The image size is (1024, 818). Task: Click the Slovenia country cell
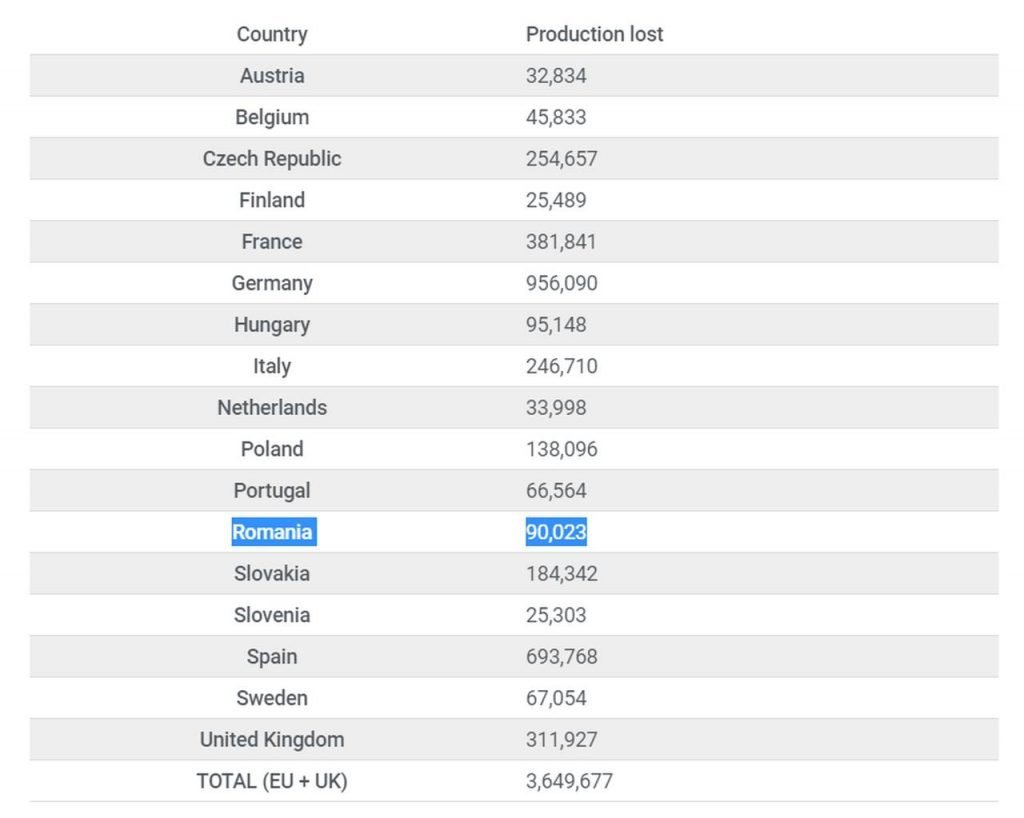[272, 615]
